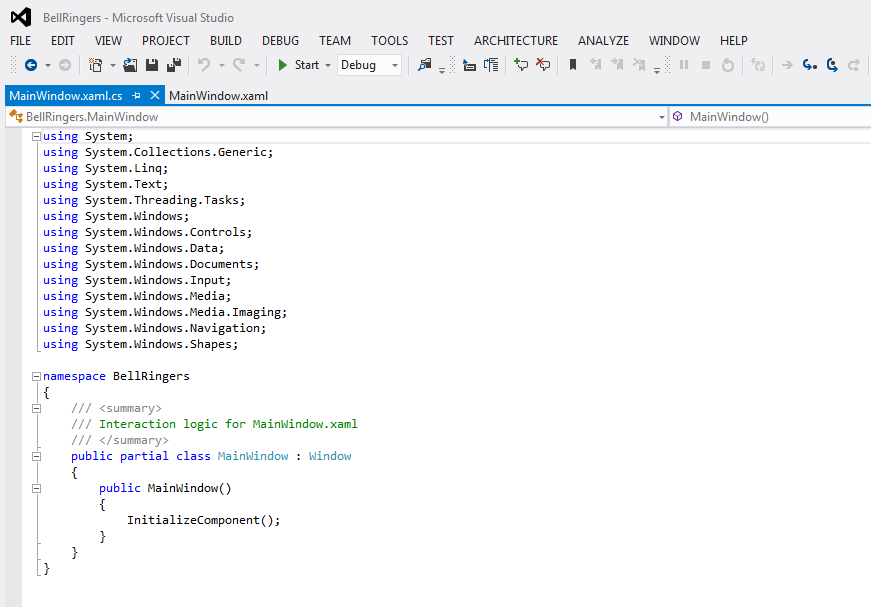Viewport: 871px width, 607px height.
Task: Start debugging with the green Start button
Action: click(x=298, y=65)
